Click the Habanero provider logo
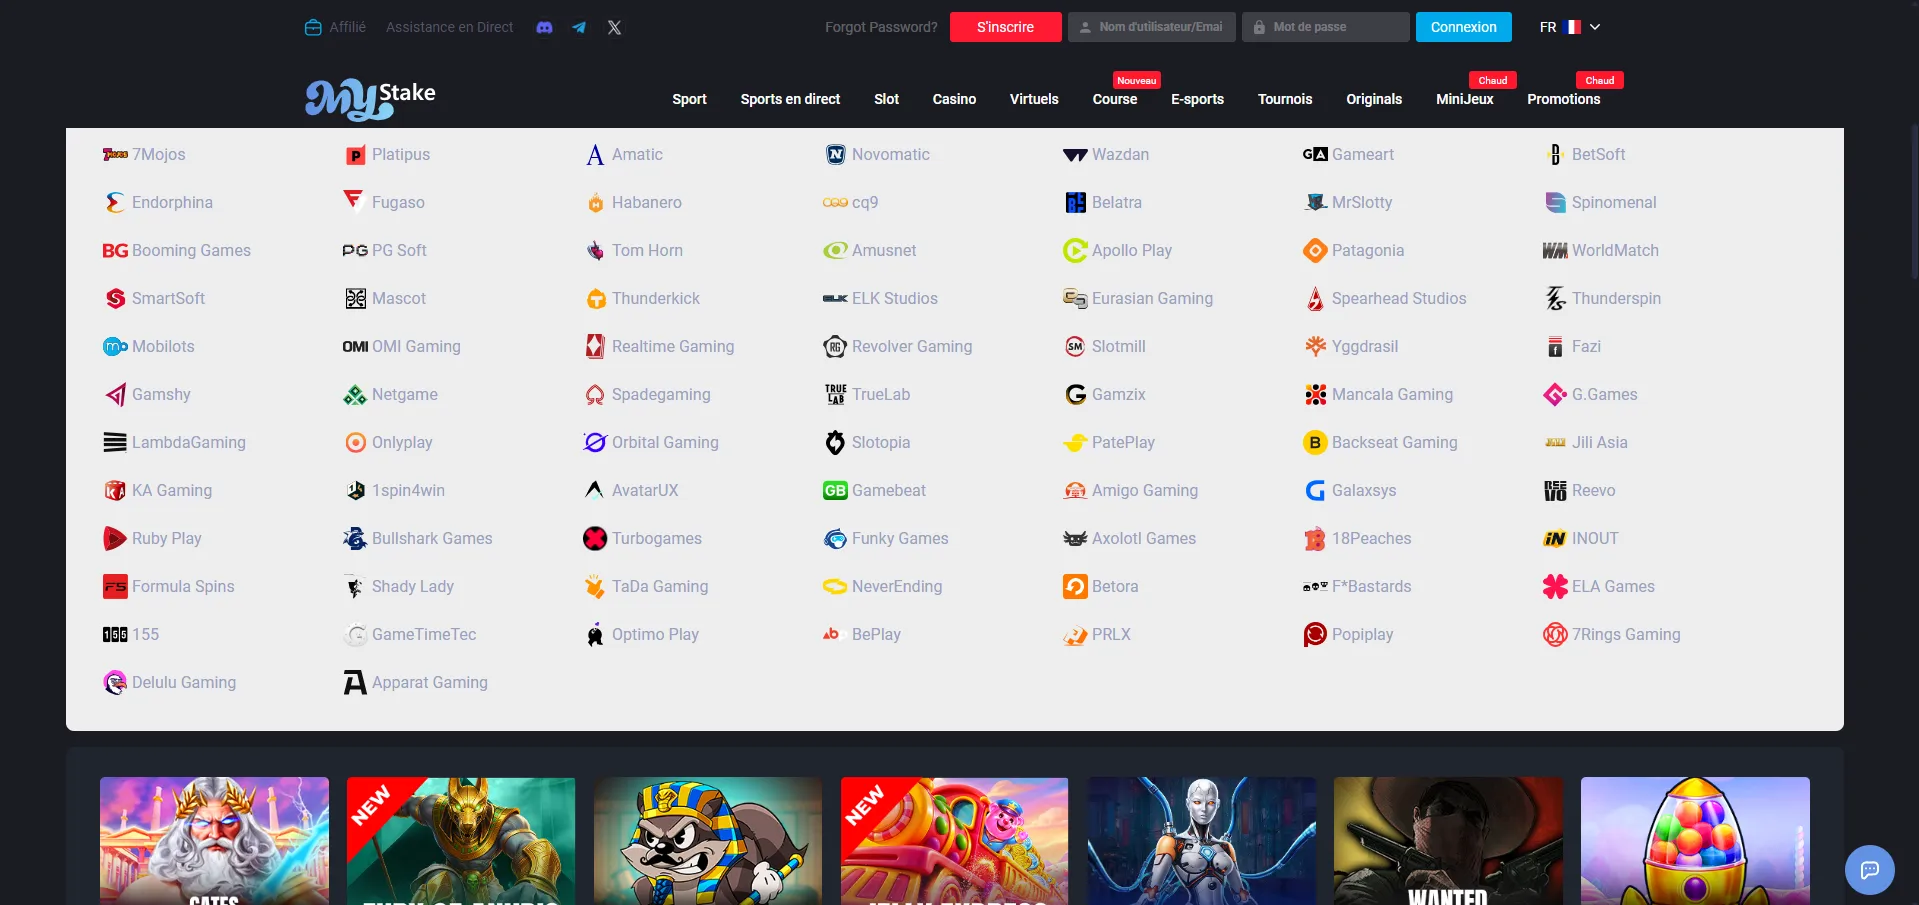This screenshot has width=1919, height=905. pos(595,202)
